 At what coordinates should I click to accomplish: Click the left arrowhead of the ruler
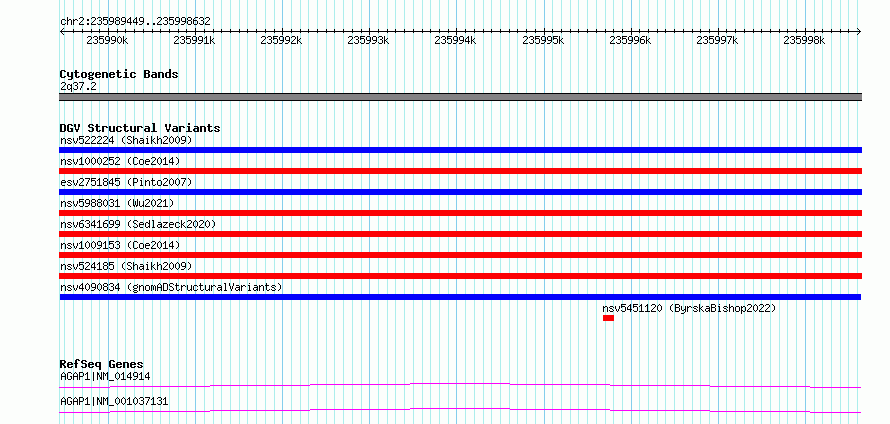[x=62, y=31]
